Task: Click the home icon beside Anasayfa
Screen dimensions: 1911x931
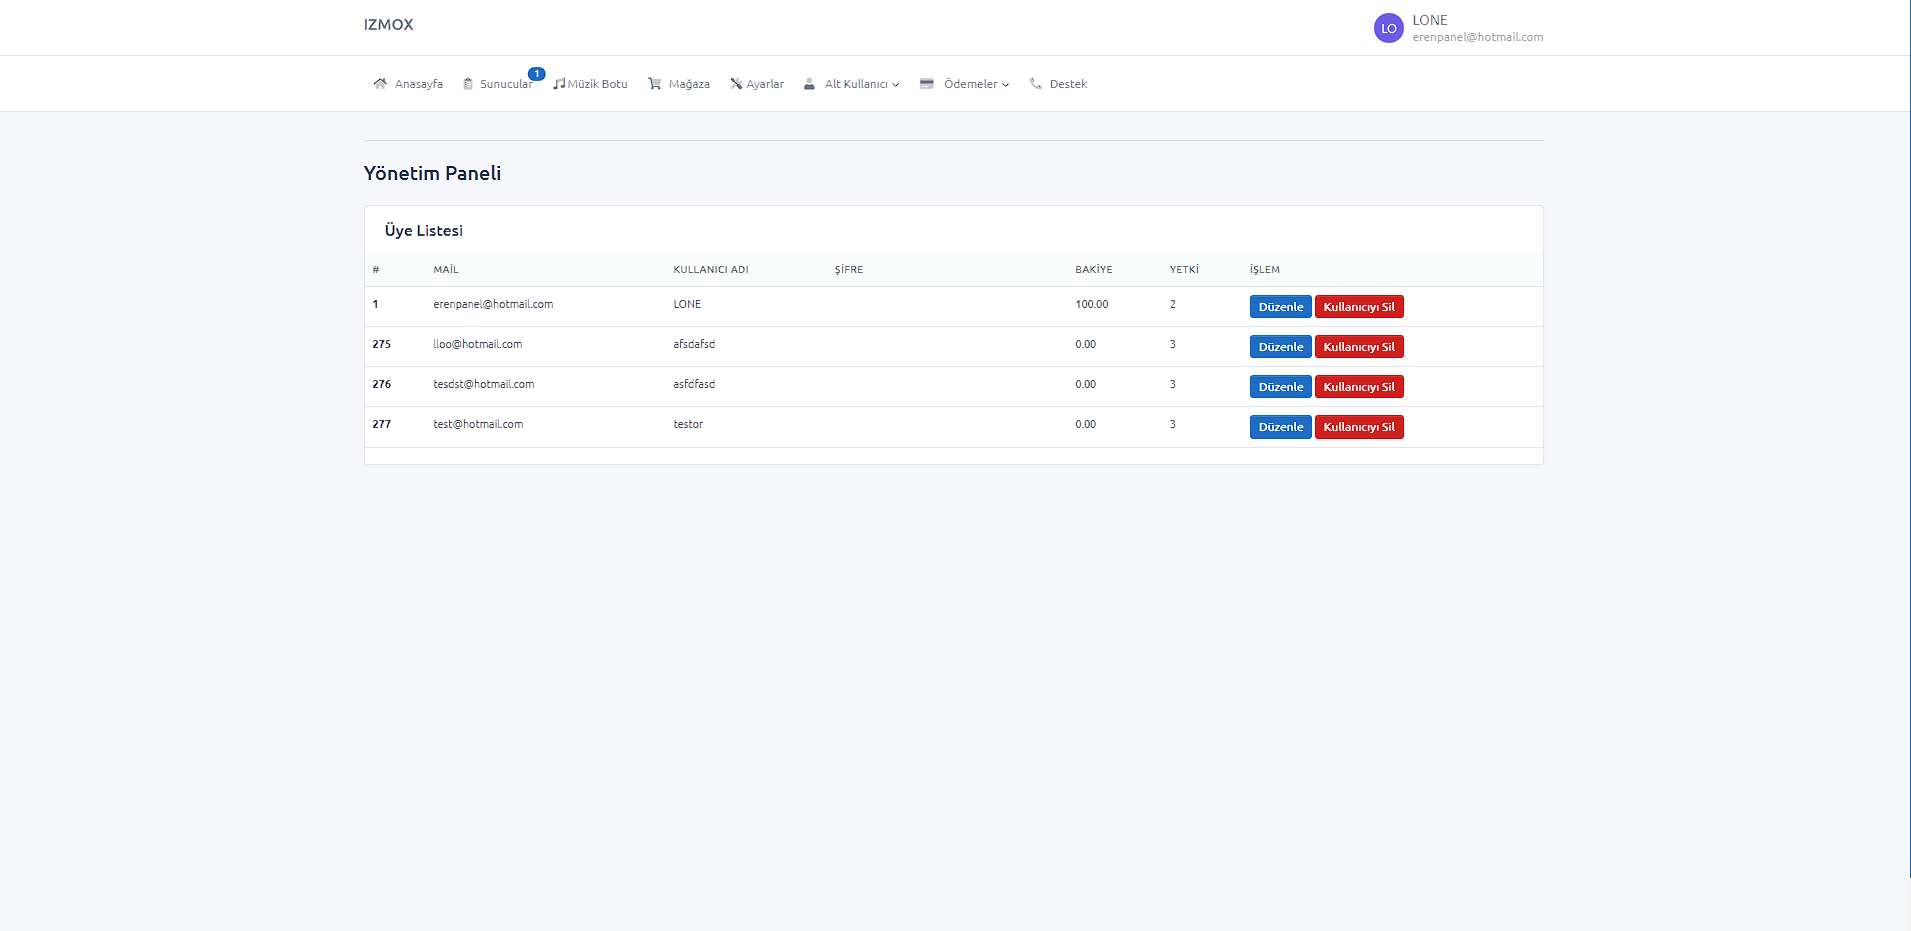Action: point(380,84)
